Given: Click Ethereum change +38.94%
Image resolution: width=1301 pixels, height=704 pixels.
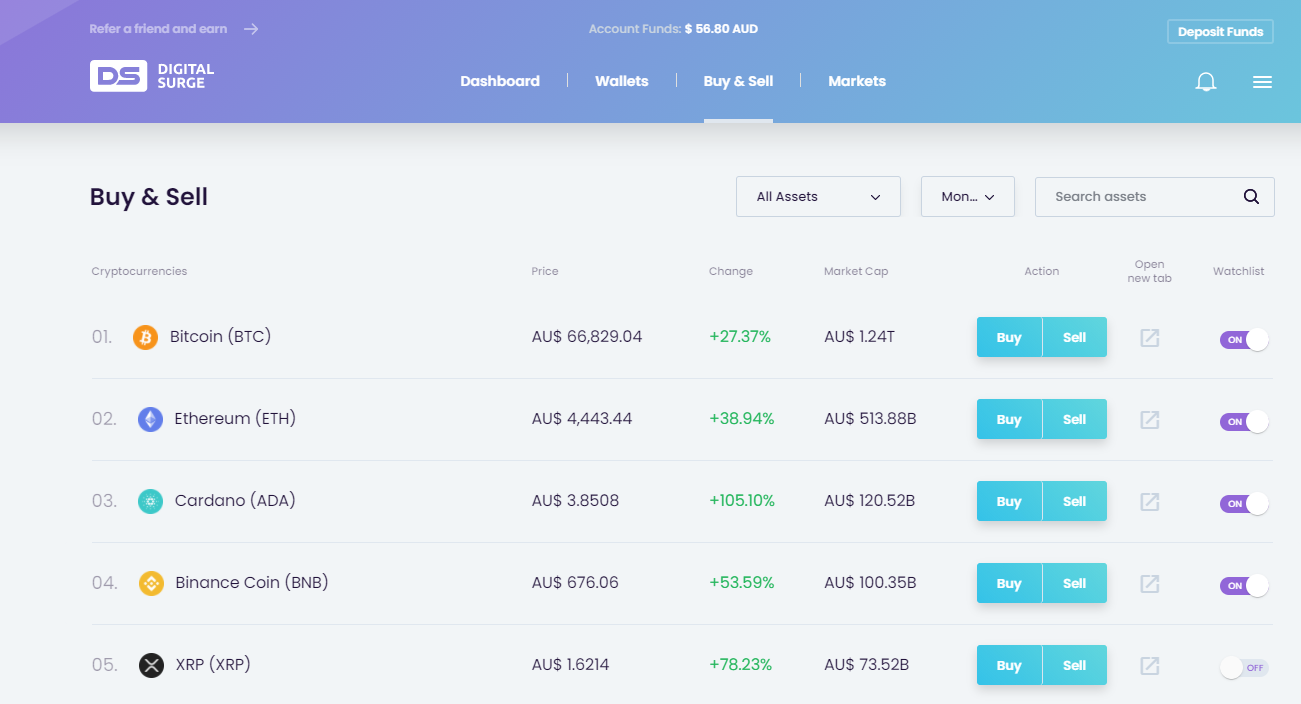Looking at the screenshot, I should (x=742, y=419).
